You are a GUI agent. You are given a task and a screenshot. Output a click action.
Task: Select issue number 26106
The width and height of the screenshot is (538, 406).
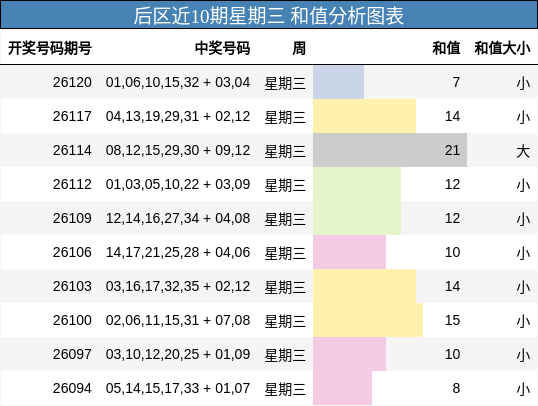point(72,252)
